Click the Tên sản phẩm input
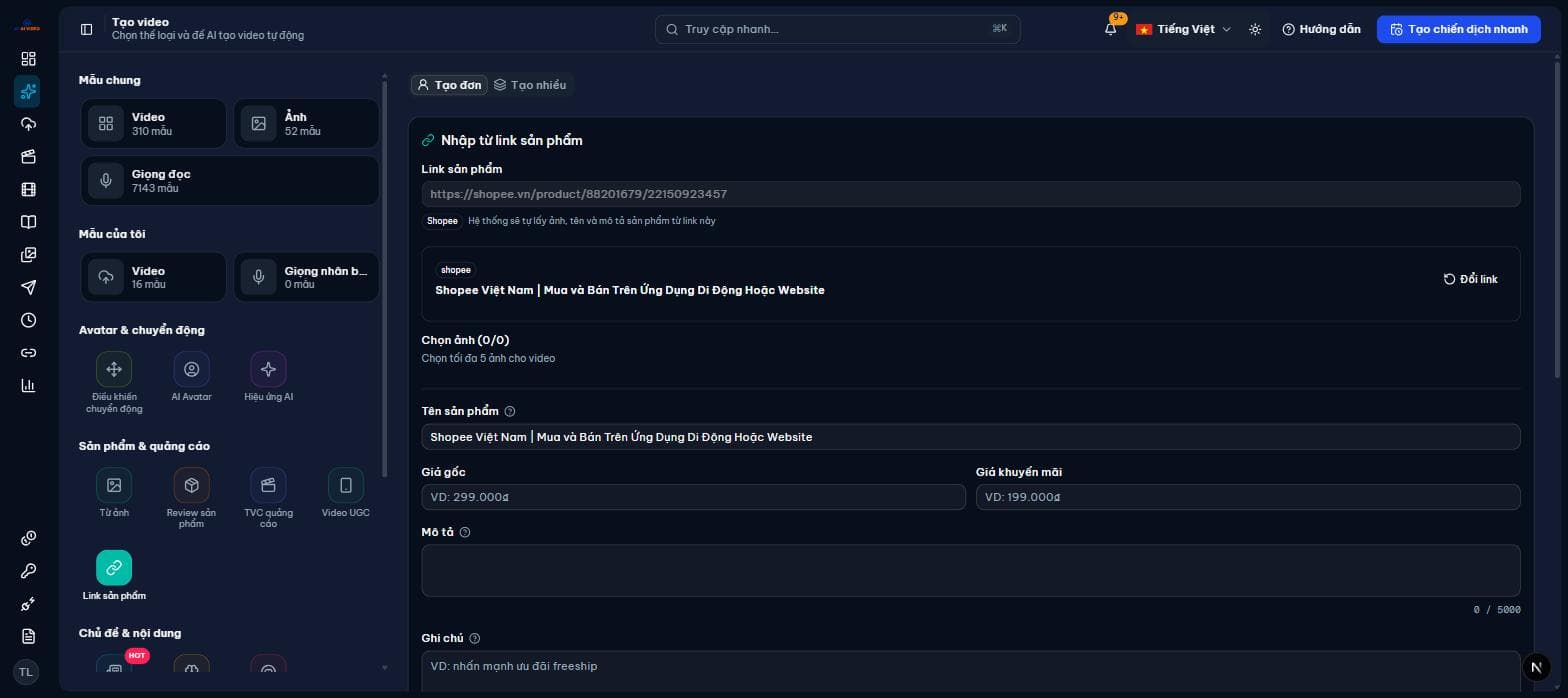1568x698 pixels. [971, 437]
